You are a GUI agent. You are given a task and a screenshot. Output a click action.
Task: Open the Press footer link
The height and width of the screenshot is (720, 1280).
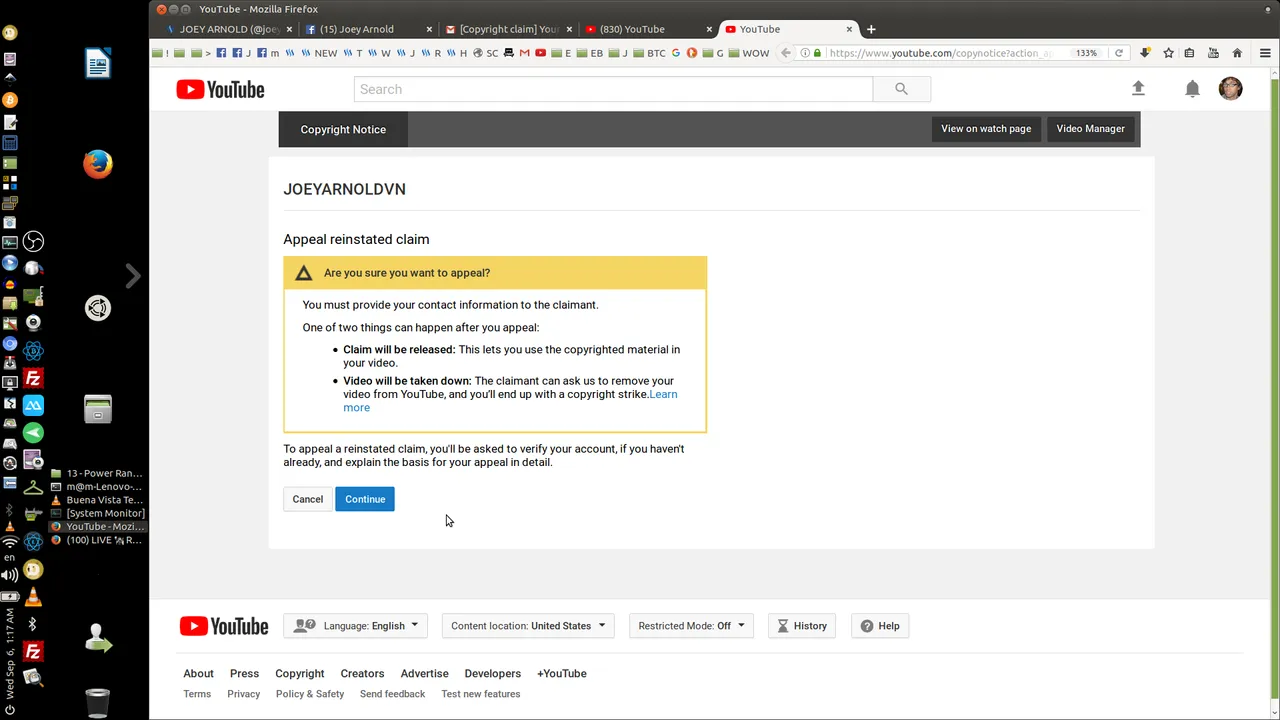pyautogui.click(x=244, y=674)
